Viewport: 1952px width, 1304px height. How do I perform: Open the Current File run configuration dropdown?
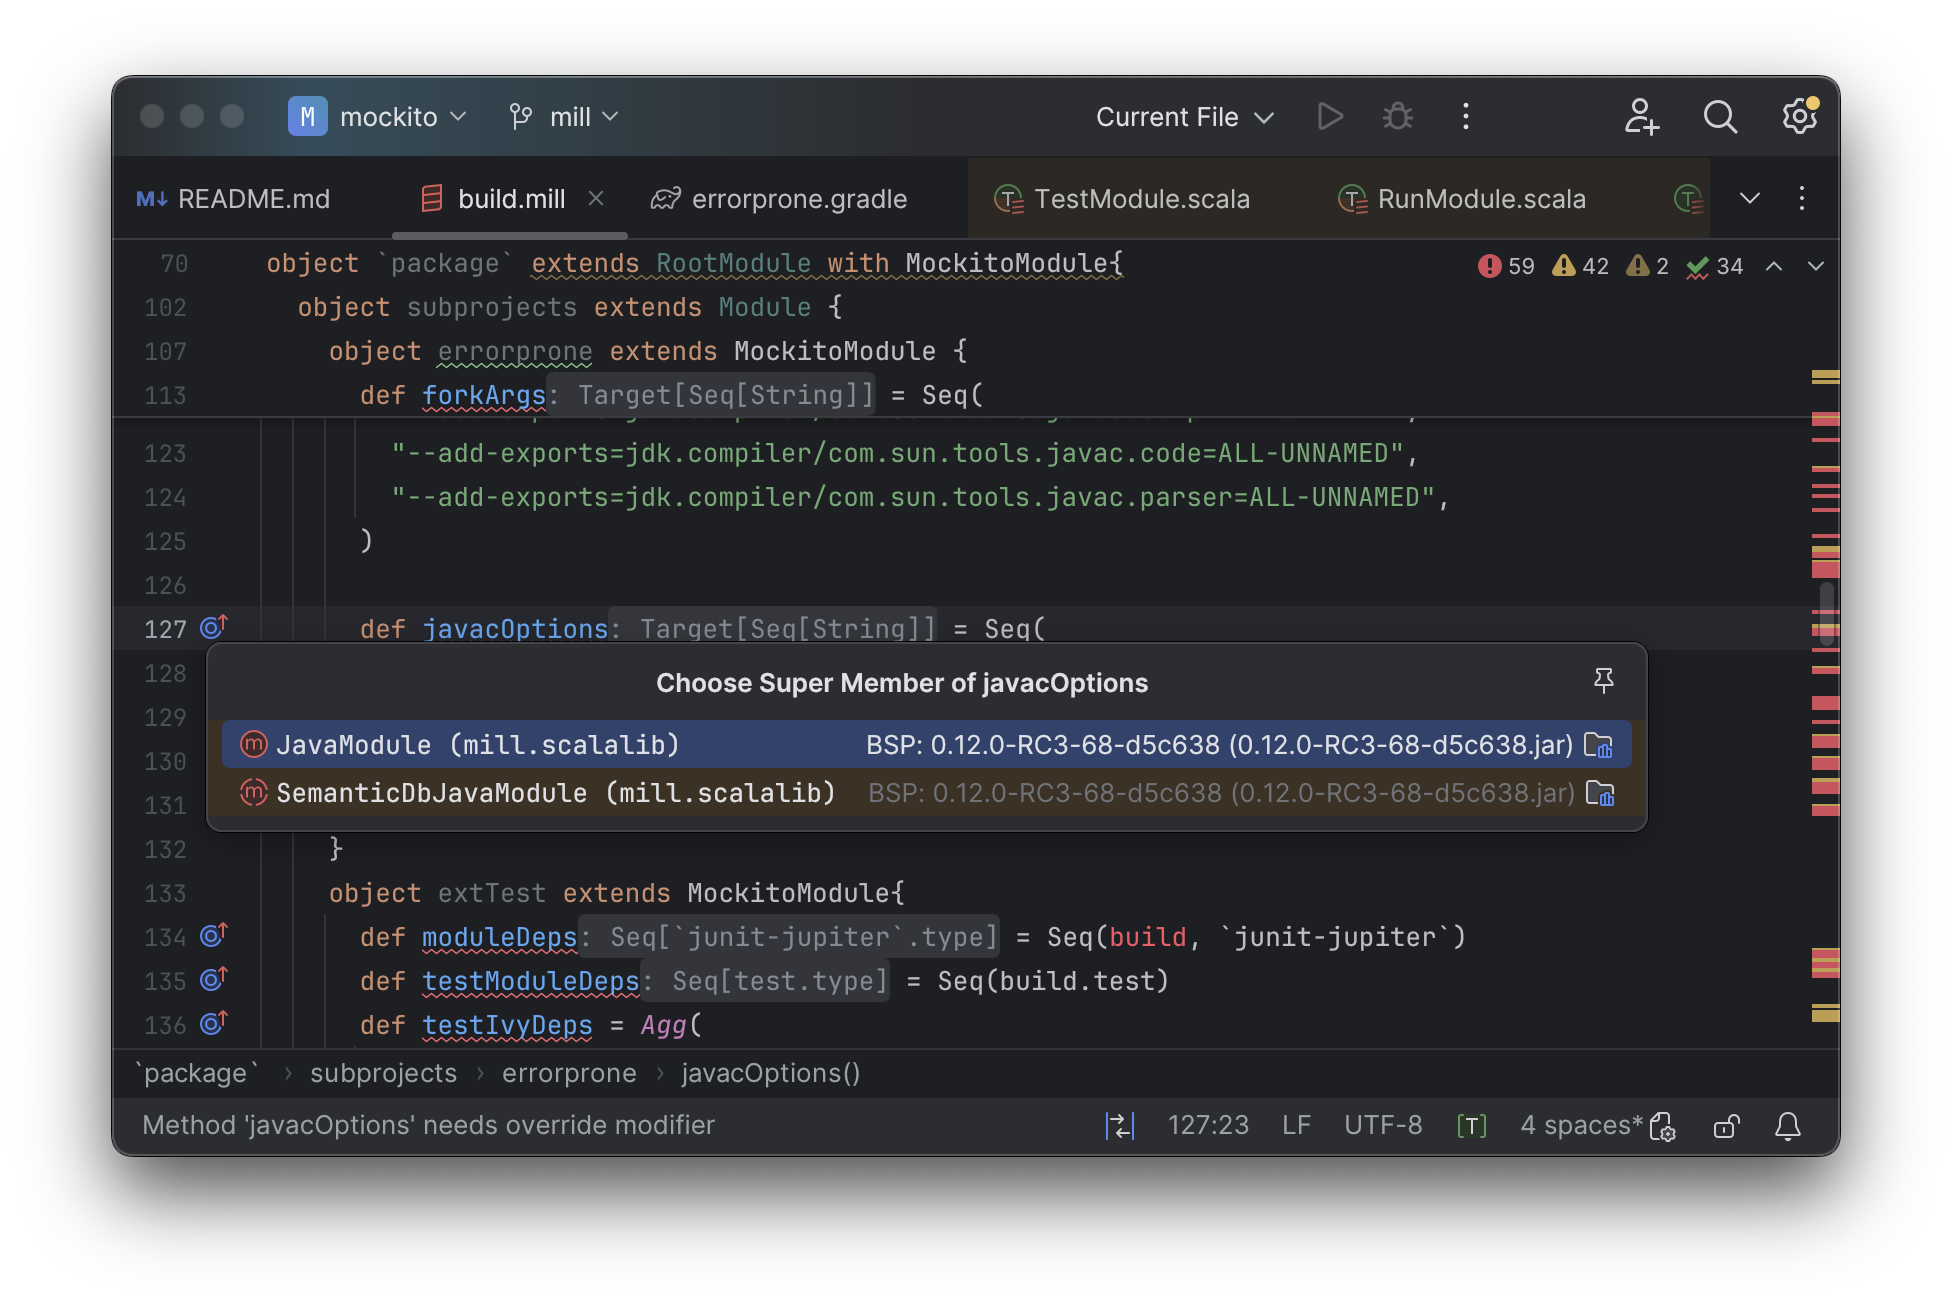point(1183,116)
